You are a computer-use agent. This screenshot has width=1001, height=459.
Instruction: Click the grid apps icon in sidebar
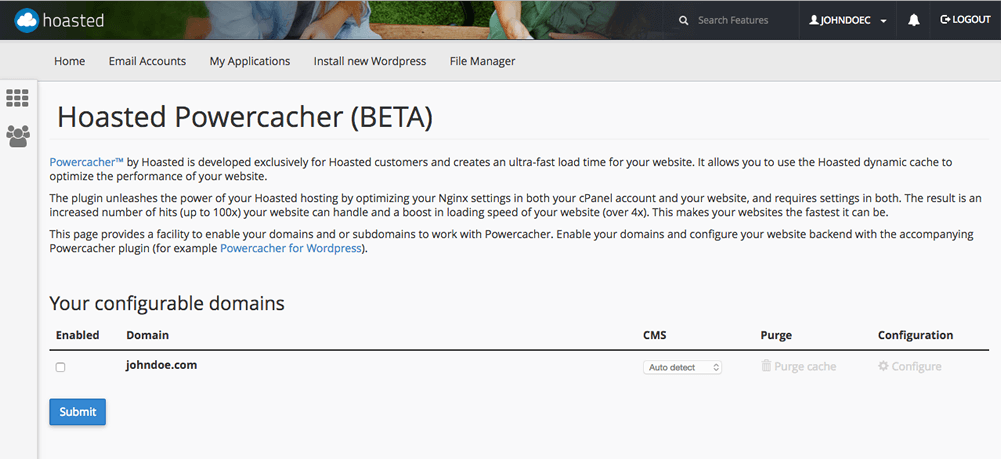(17, 98)
